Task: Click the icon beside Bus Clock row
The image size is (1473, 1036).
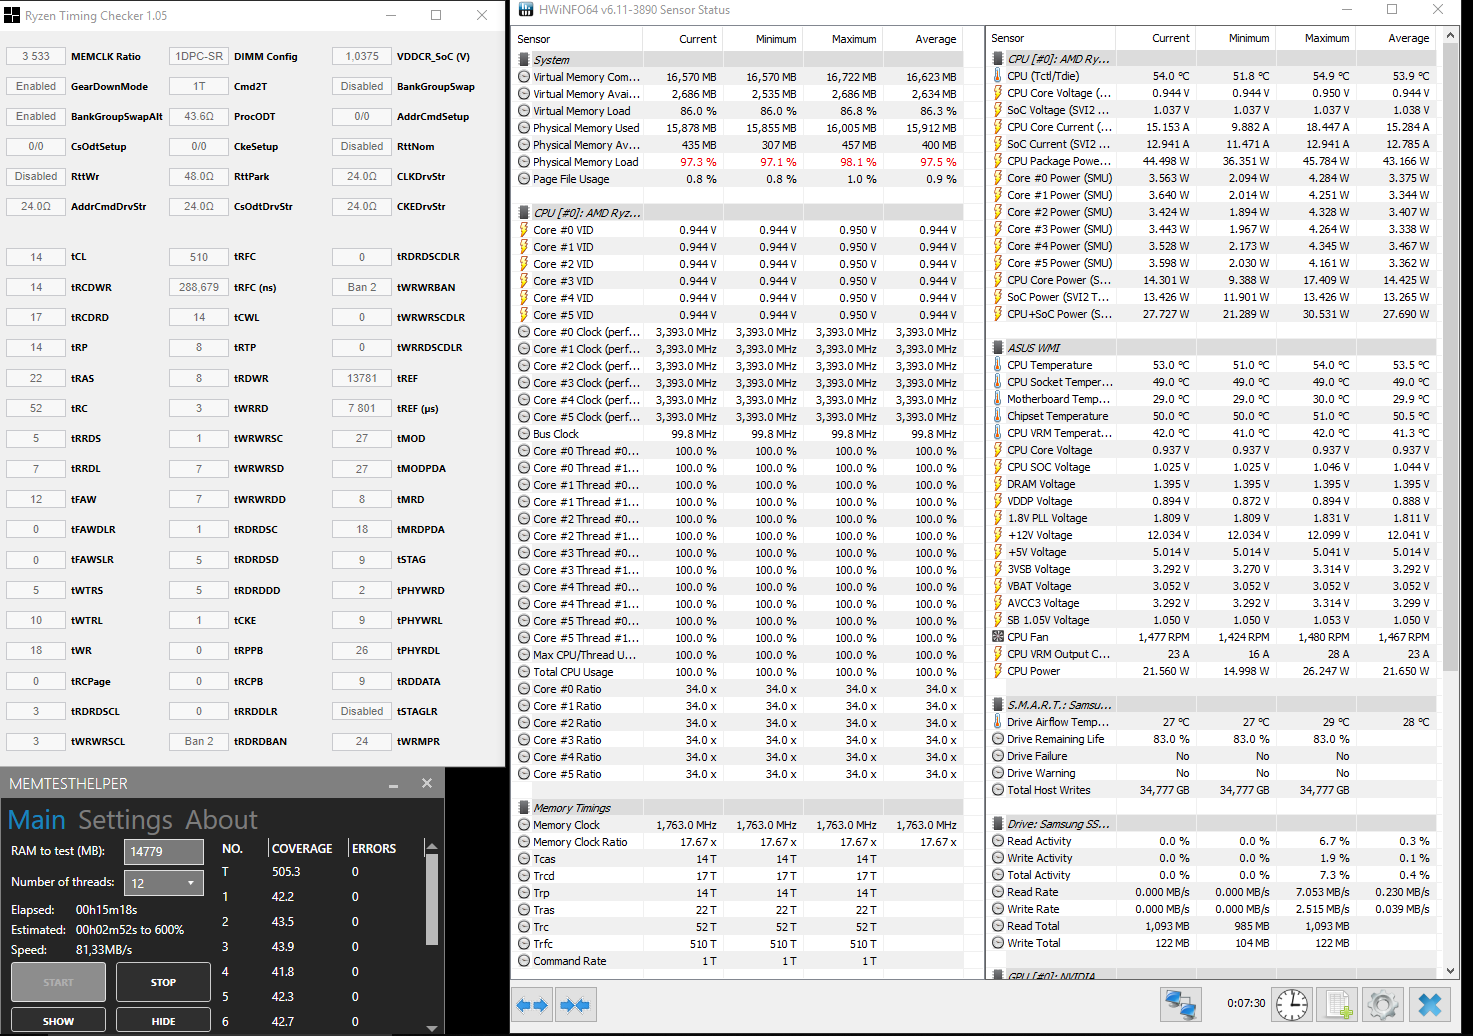Action: [524, 434]
